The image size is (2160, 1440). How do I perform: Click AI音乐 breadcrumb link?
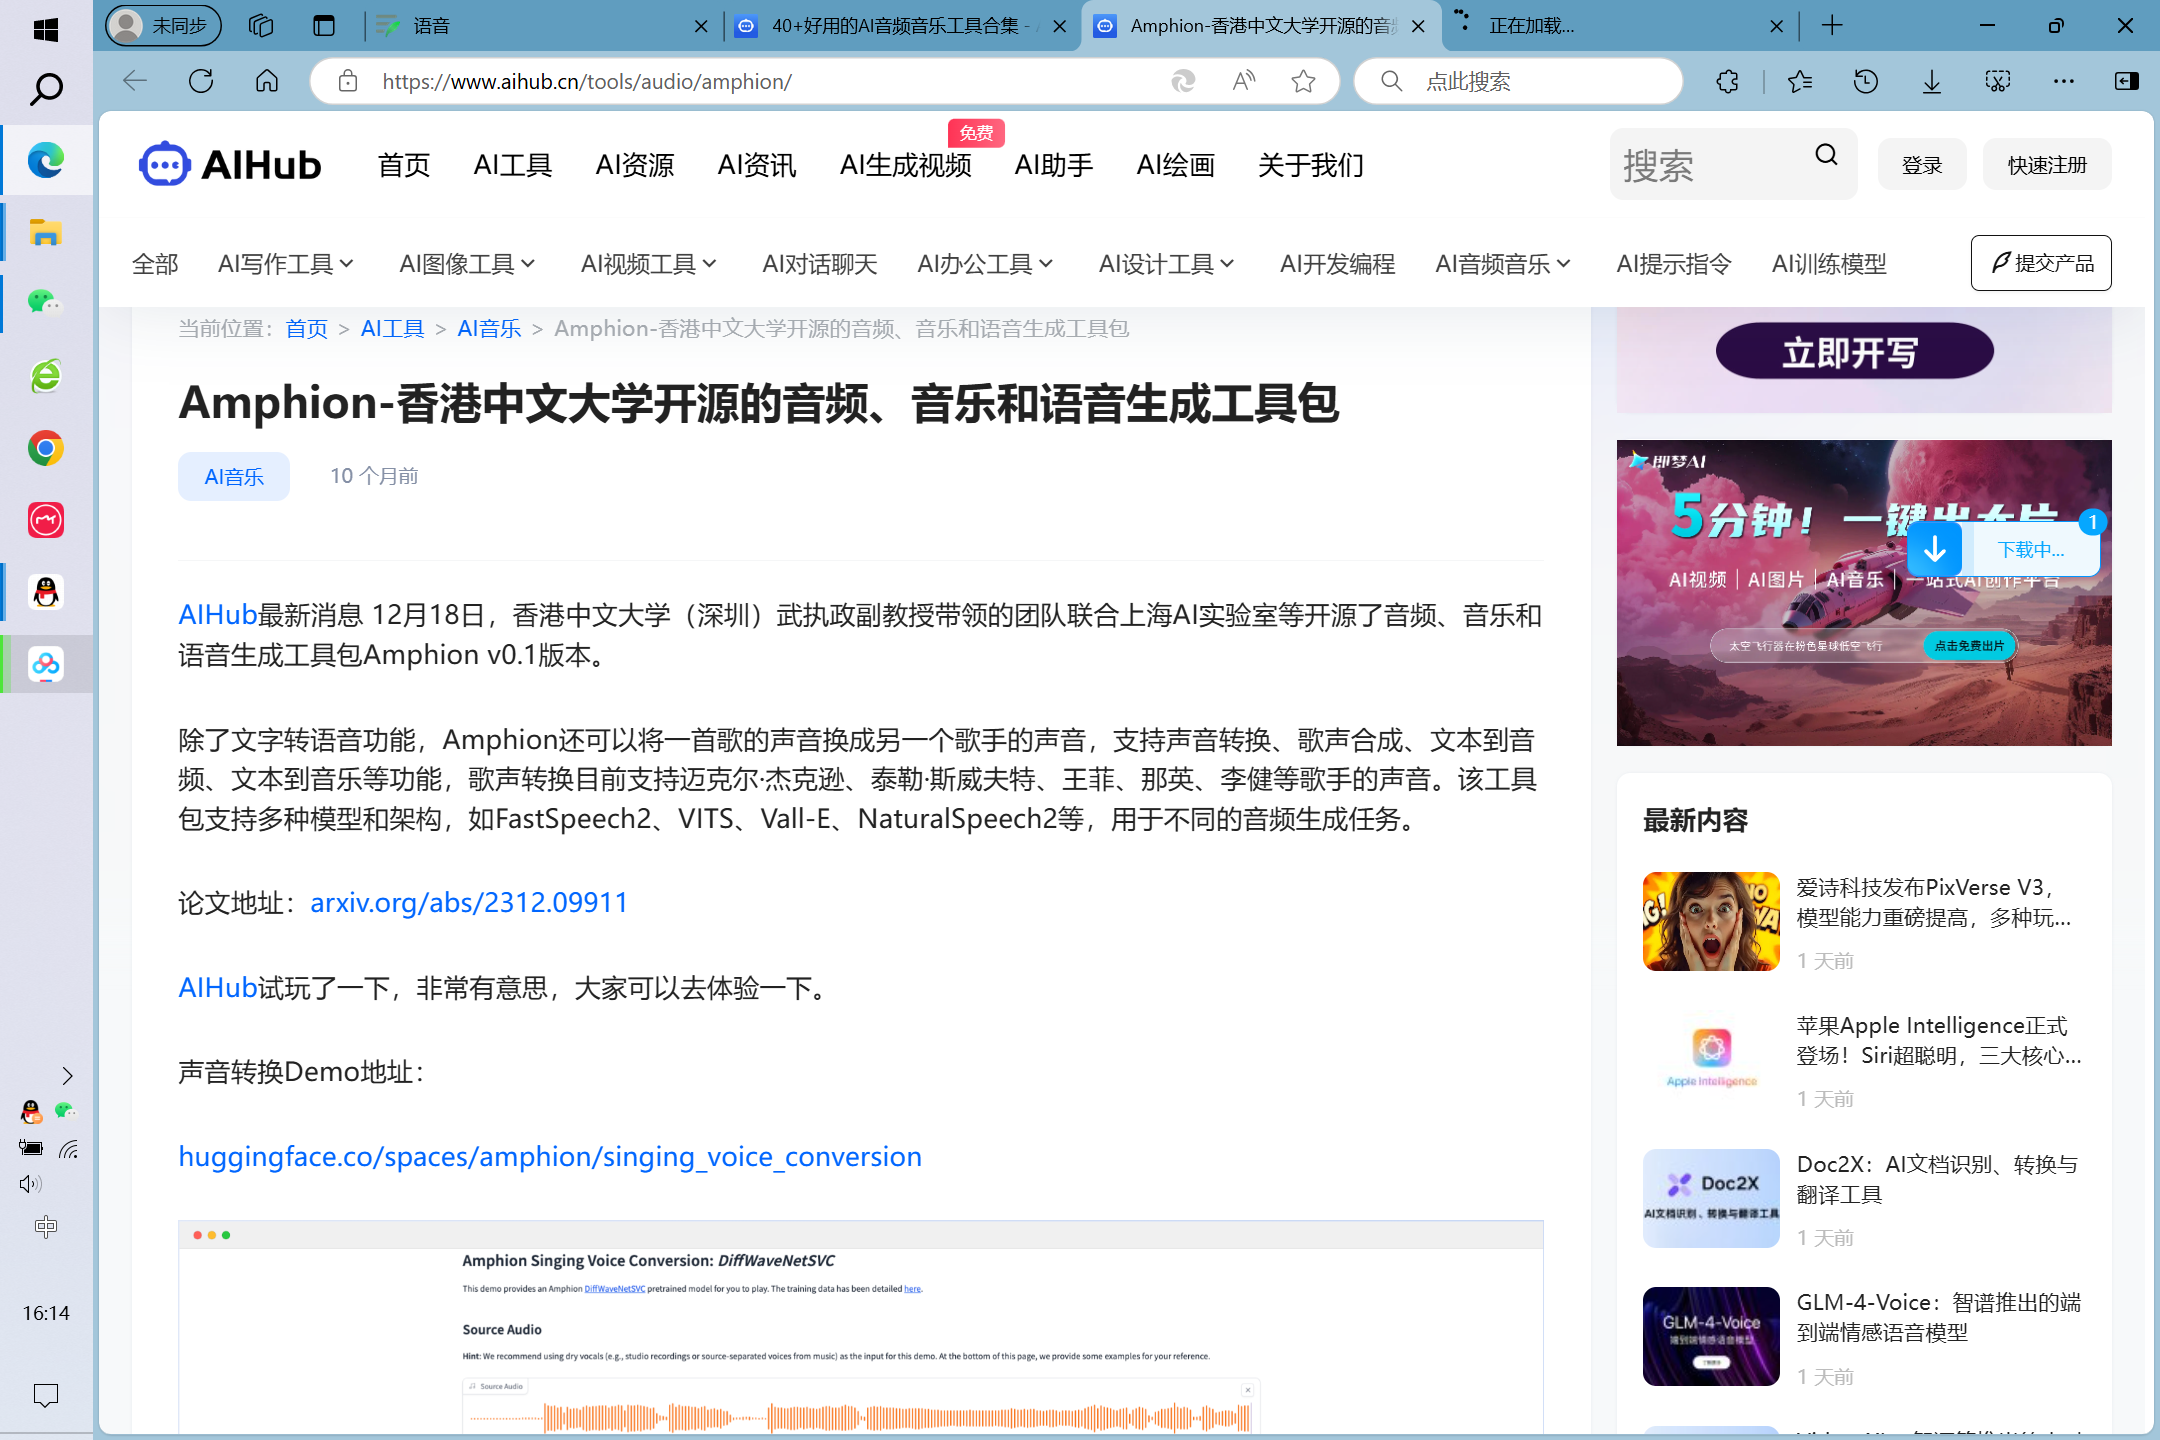[x=489, y=328]
